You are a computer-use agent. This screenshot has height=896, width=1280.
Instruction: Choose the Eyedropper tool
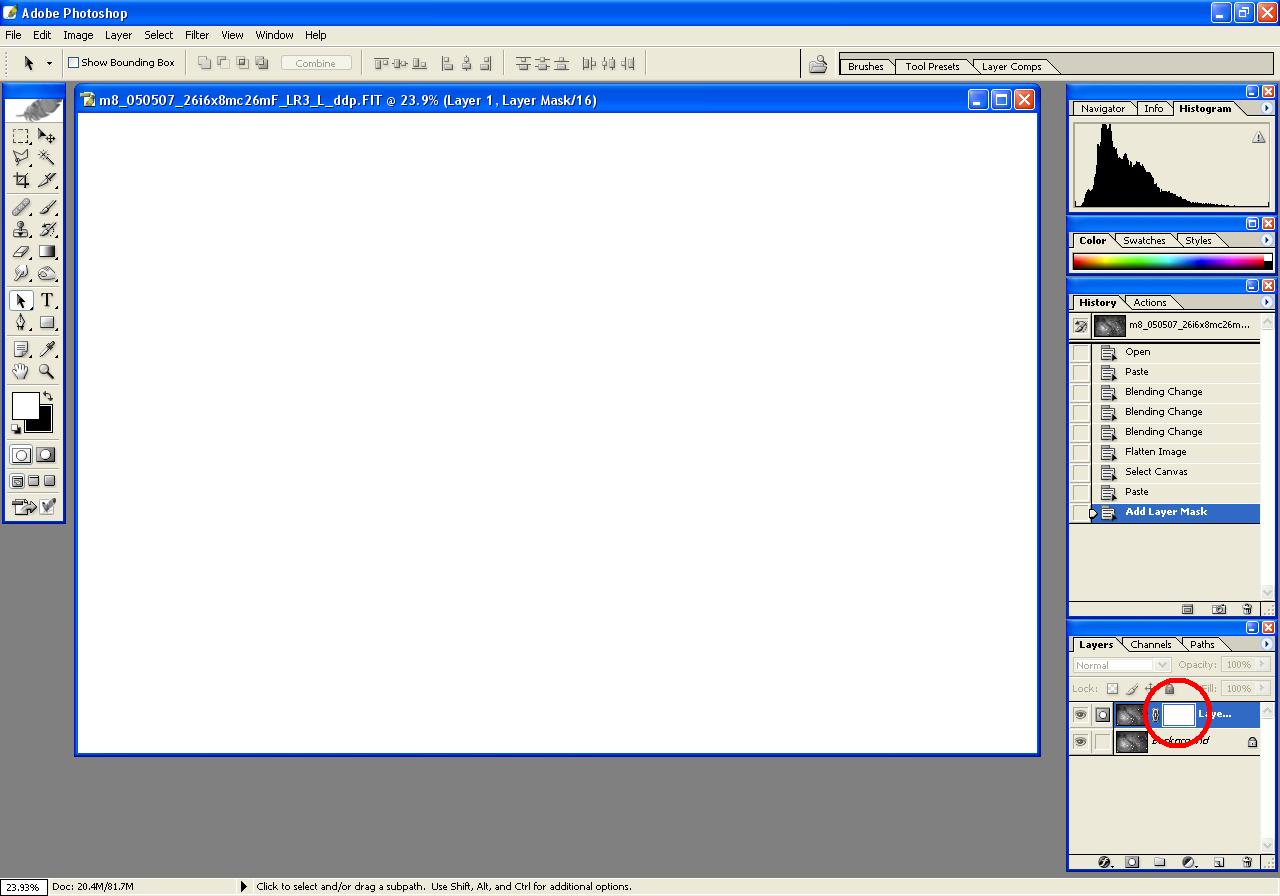[x=46, y=349]
